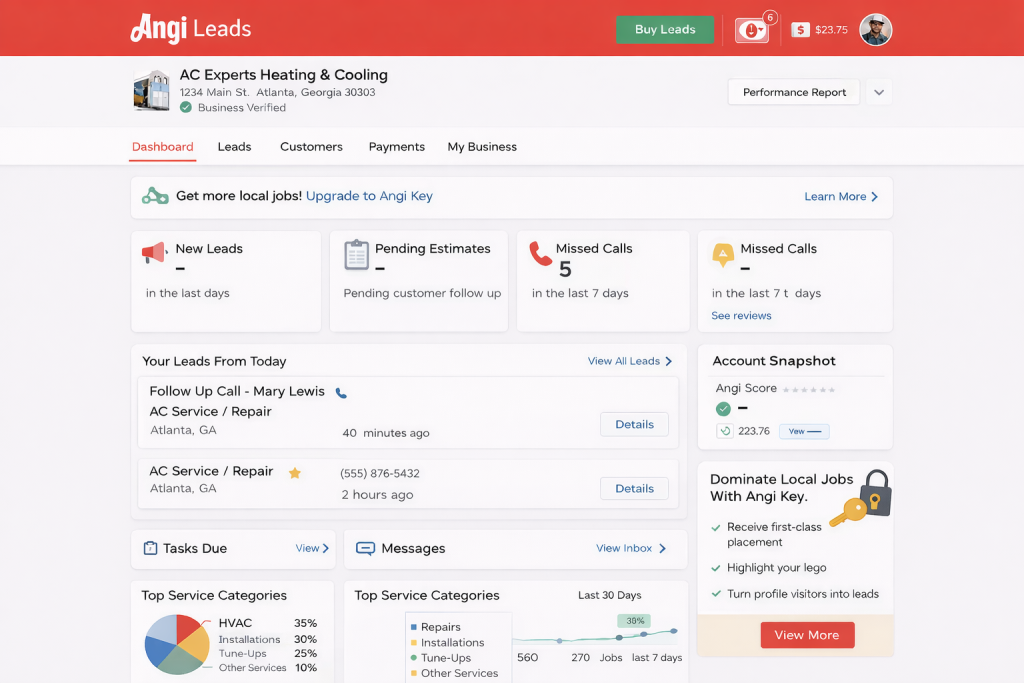
Task: Click See reviews link
Action: coord(741,315)
